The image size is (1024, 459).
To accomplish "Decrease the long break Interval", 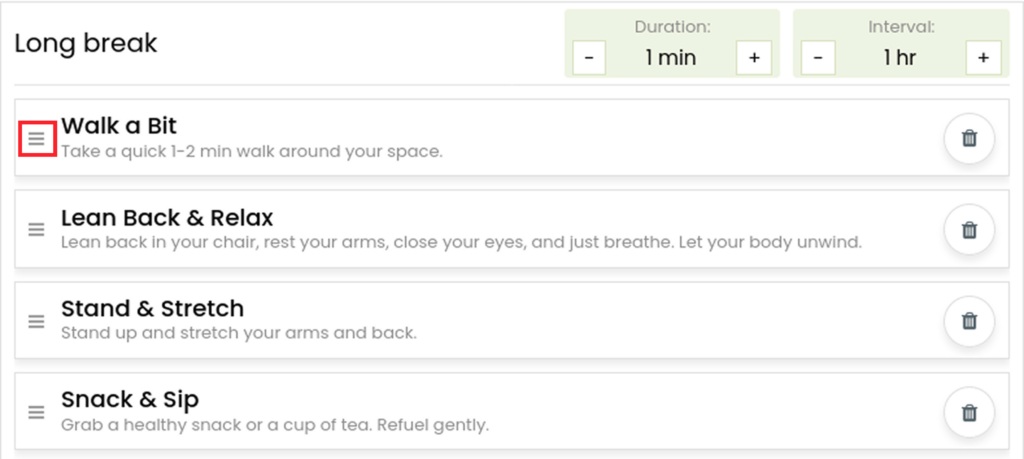I will pos(818,57).
